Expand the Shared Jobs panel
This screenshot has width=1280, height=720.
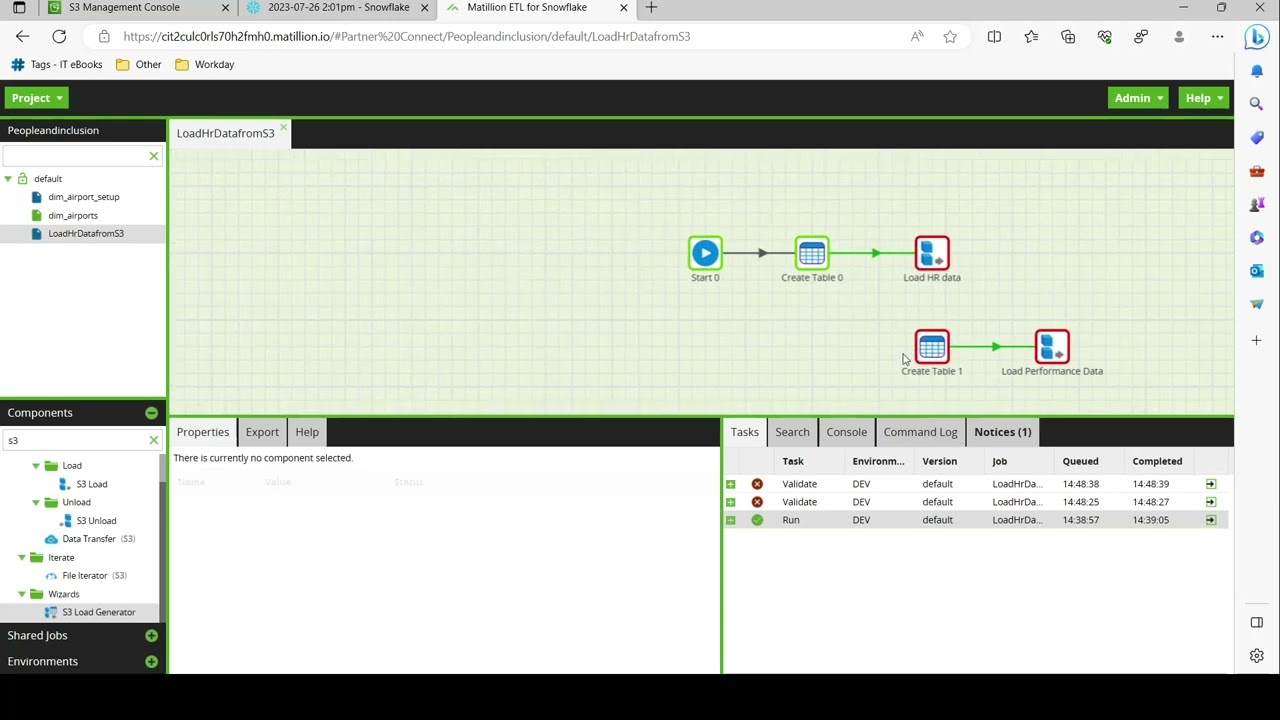(x=38, y=636)
